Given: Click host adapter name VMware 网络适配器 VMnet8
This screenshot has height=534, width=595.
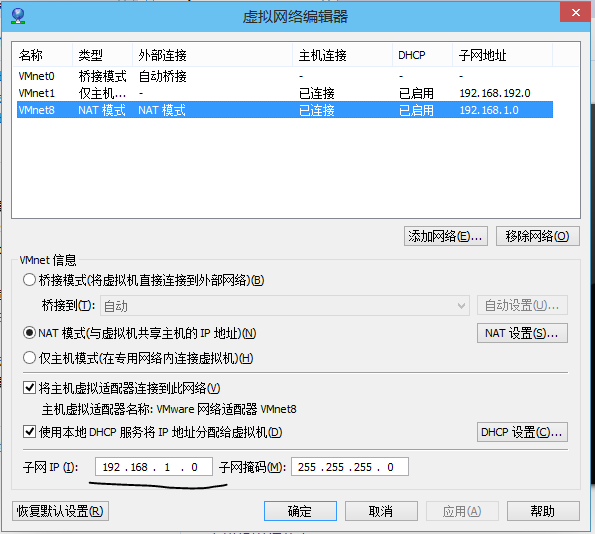Looking at the screenshot, I should 227,409.
